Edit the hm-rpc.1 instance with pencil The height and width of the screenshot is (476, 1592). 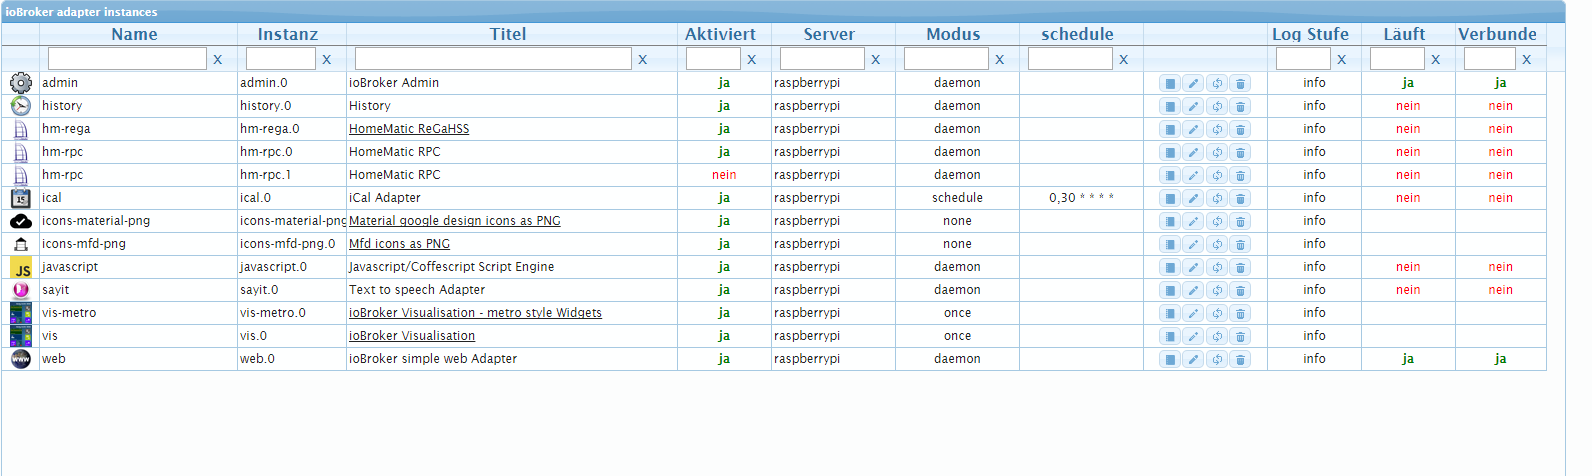(1193, 175)
